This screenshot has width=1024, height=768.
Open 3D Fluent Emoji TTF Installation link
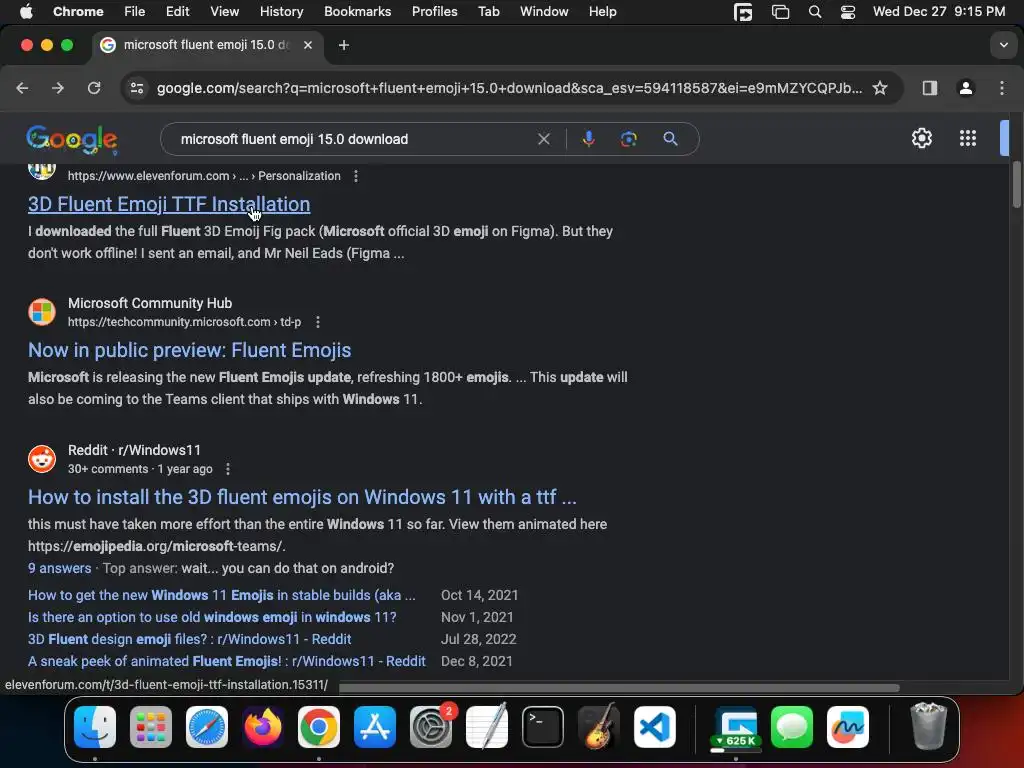point(169,204)
